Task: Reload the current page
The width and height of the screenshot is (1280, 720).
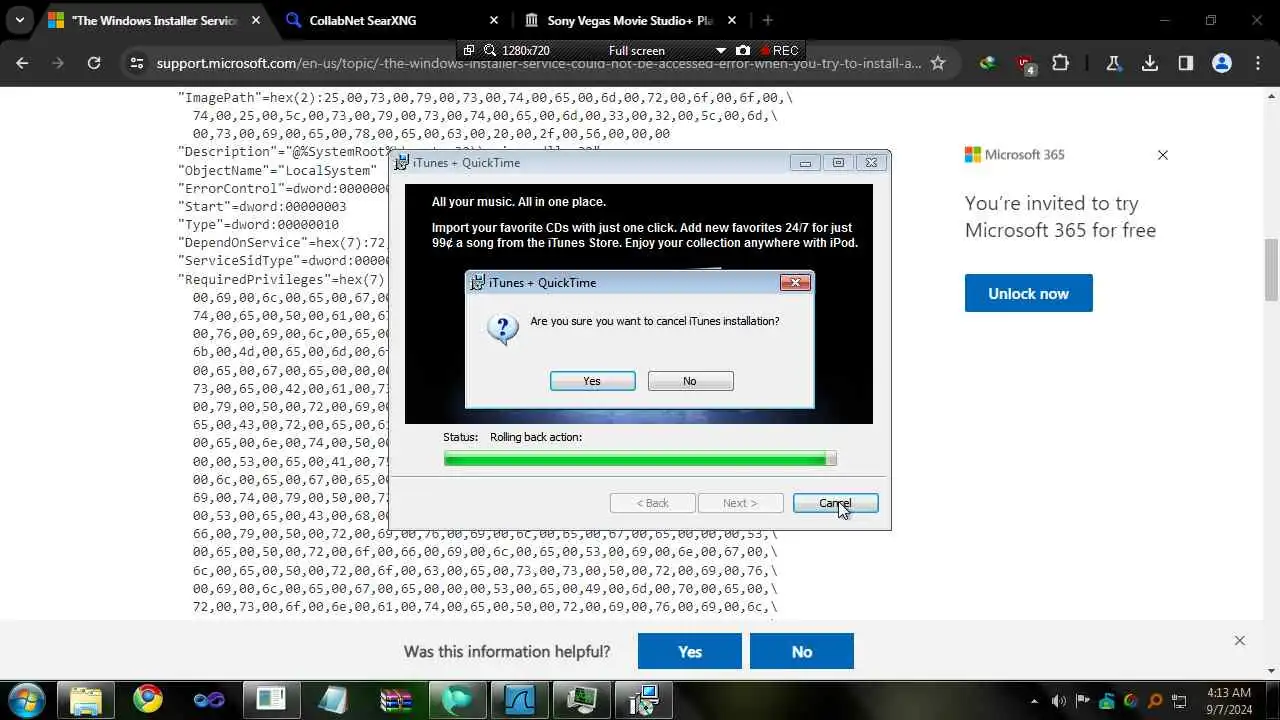Action: [x=94, y=63]
